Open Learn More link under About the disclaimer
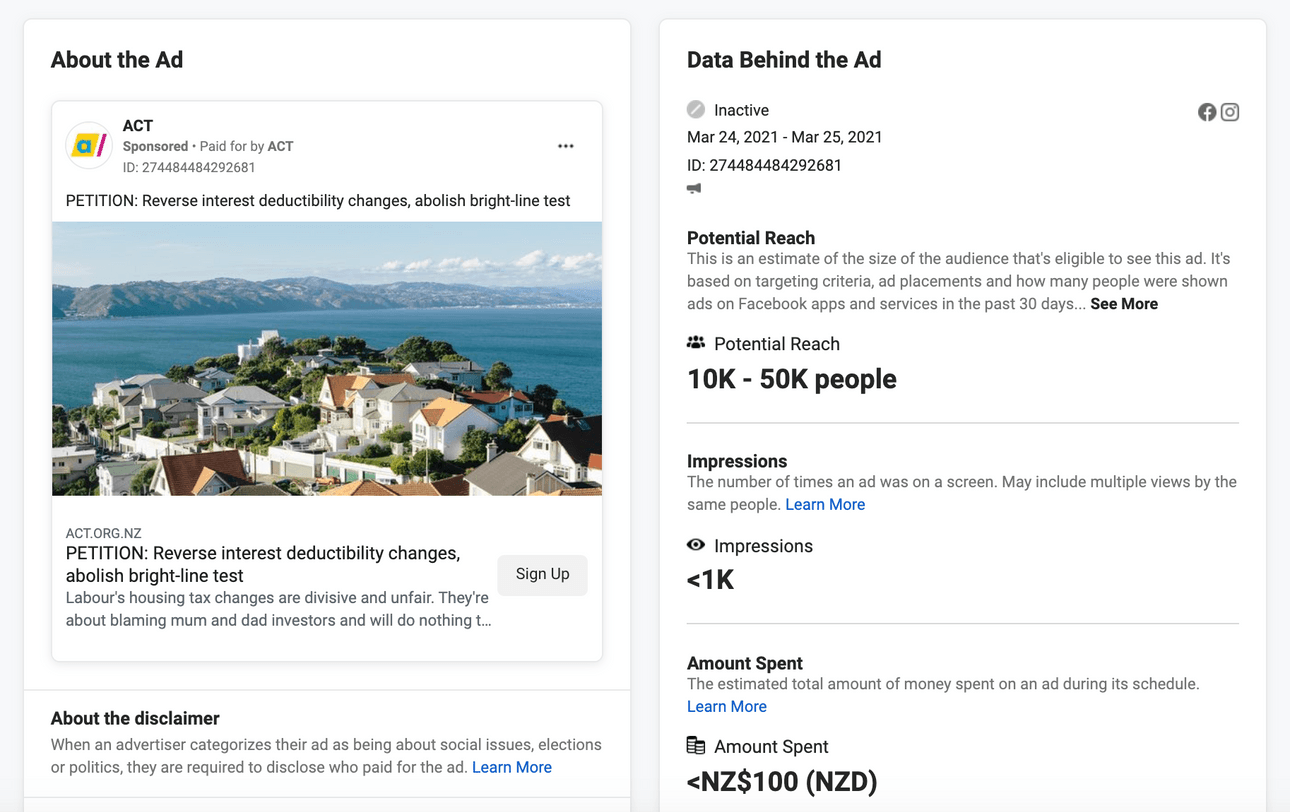Screen dimensions: 1290x812 click(x=511, y=767)
